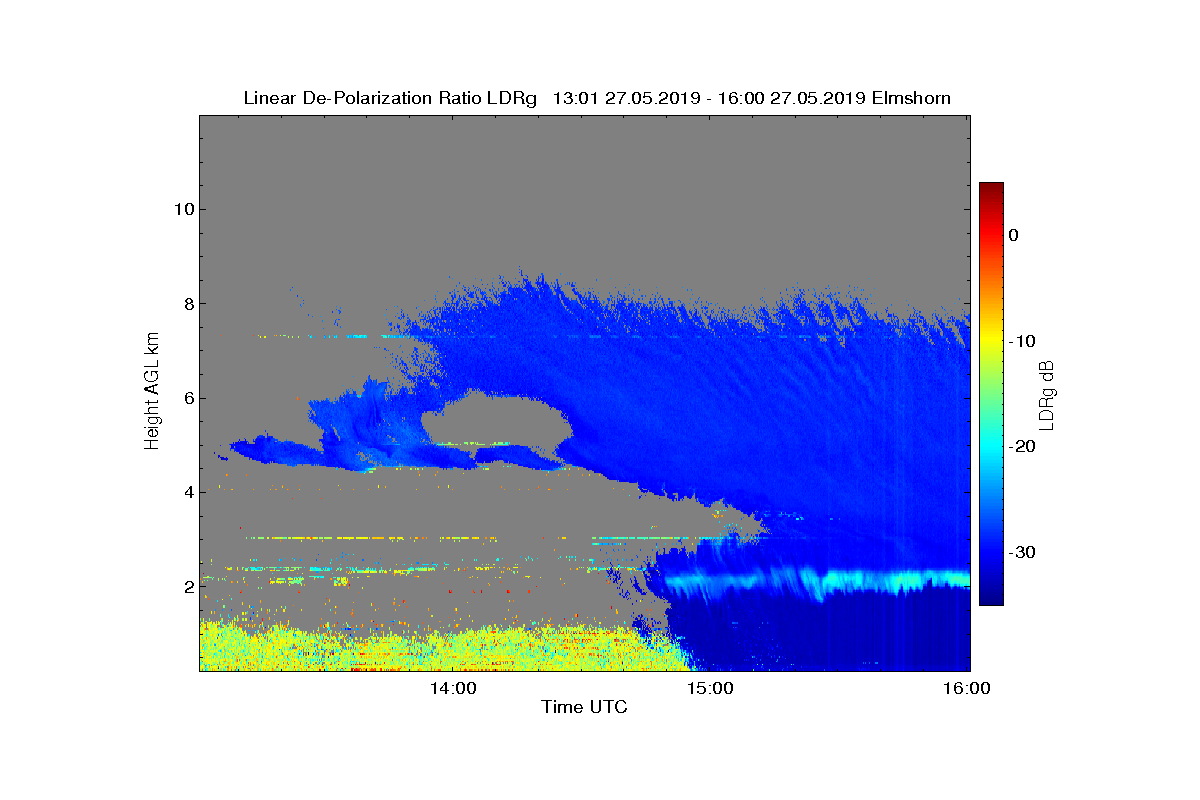Image resolution: width=1200 pixels, height=800 pixels.
Task: Click the plot title mentioning Elmshorn
Action: (597, 98)
